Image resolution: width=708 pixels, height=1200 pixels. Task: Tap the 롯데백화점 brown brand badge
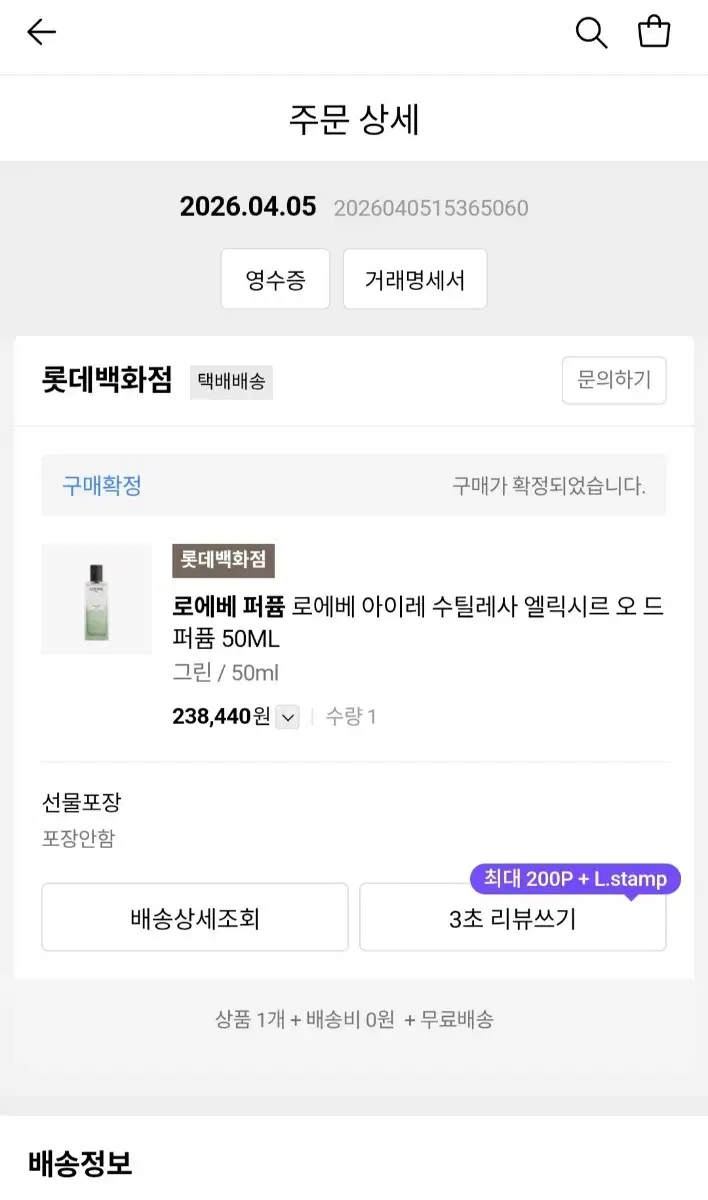coord(223,561)
